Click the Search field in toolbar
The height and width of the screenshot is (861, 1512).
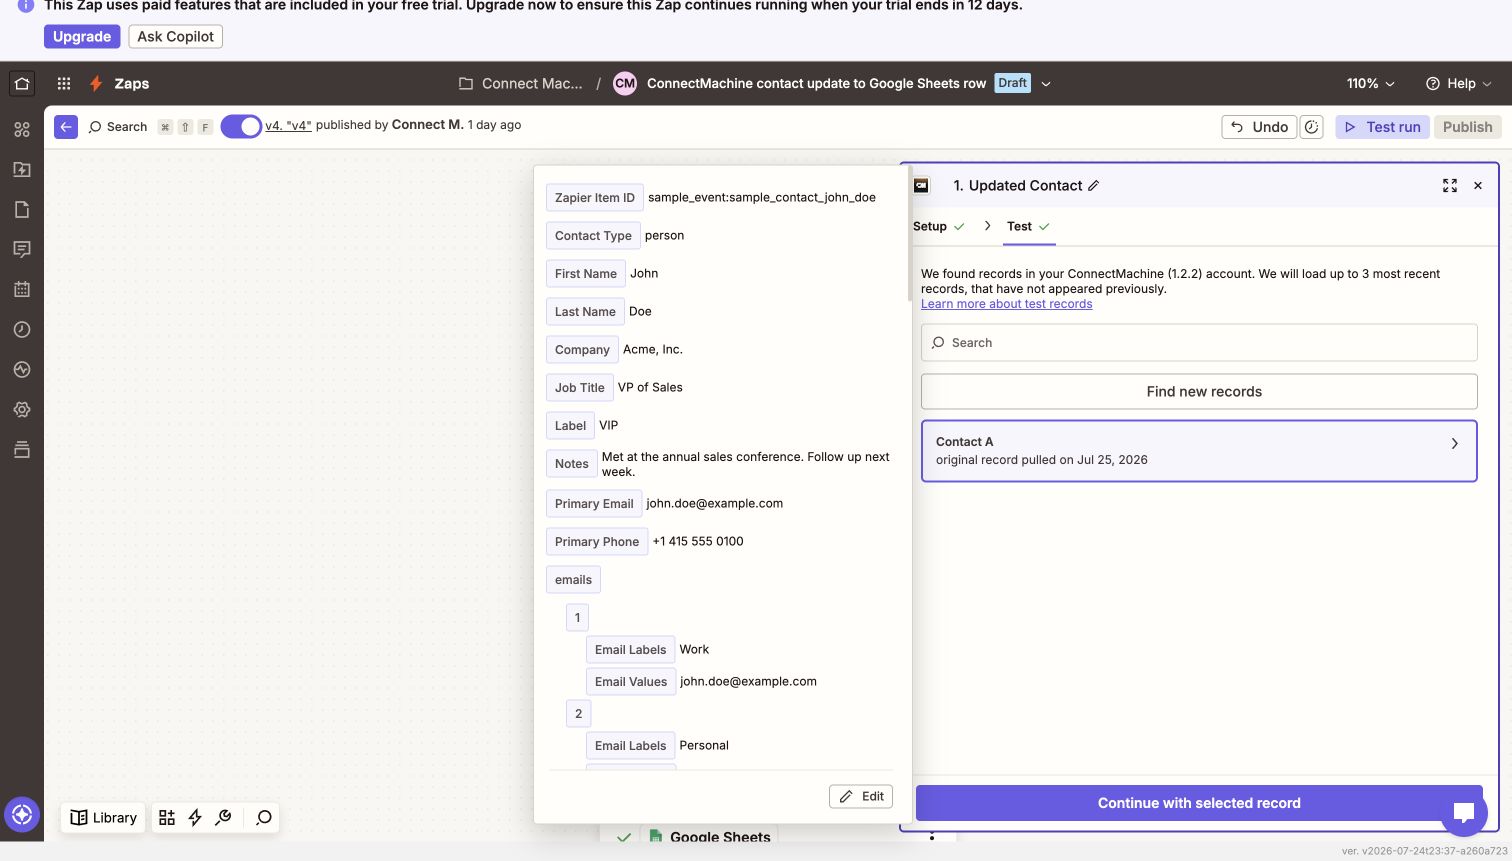coord(118,127)
